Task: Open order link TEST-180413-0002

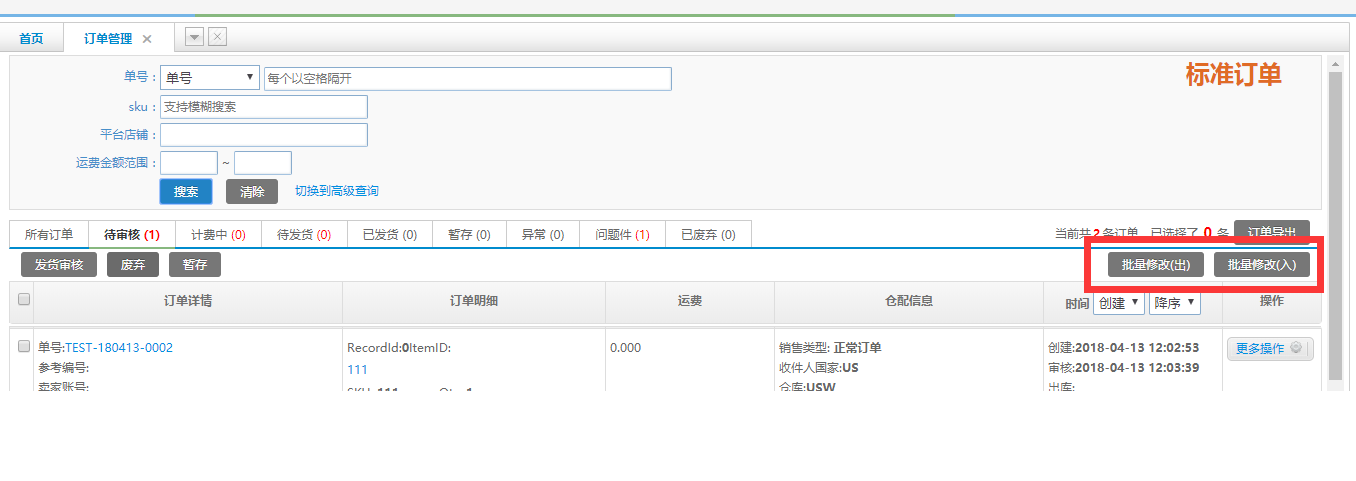Action: tap(118, 348)
